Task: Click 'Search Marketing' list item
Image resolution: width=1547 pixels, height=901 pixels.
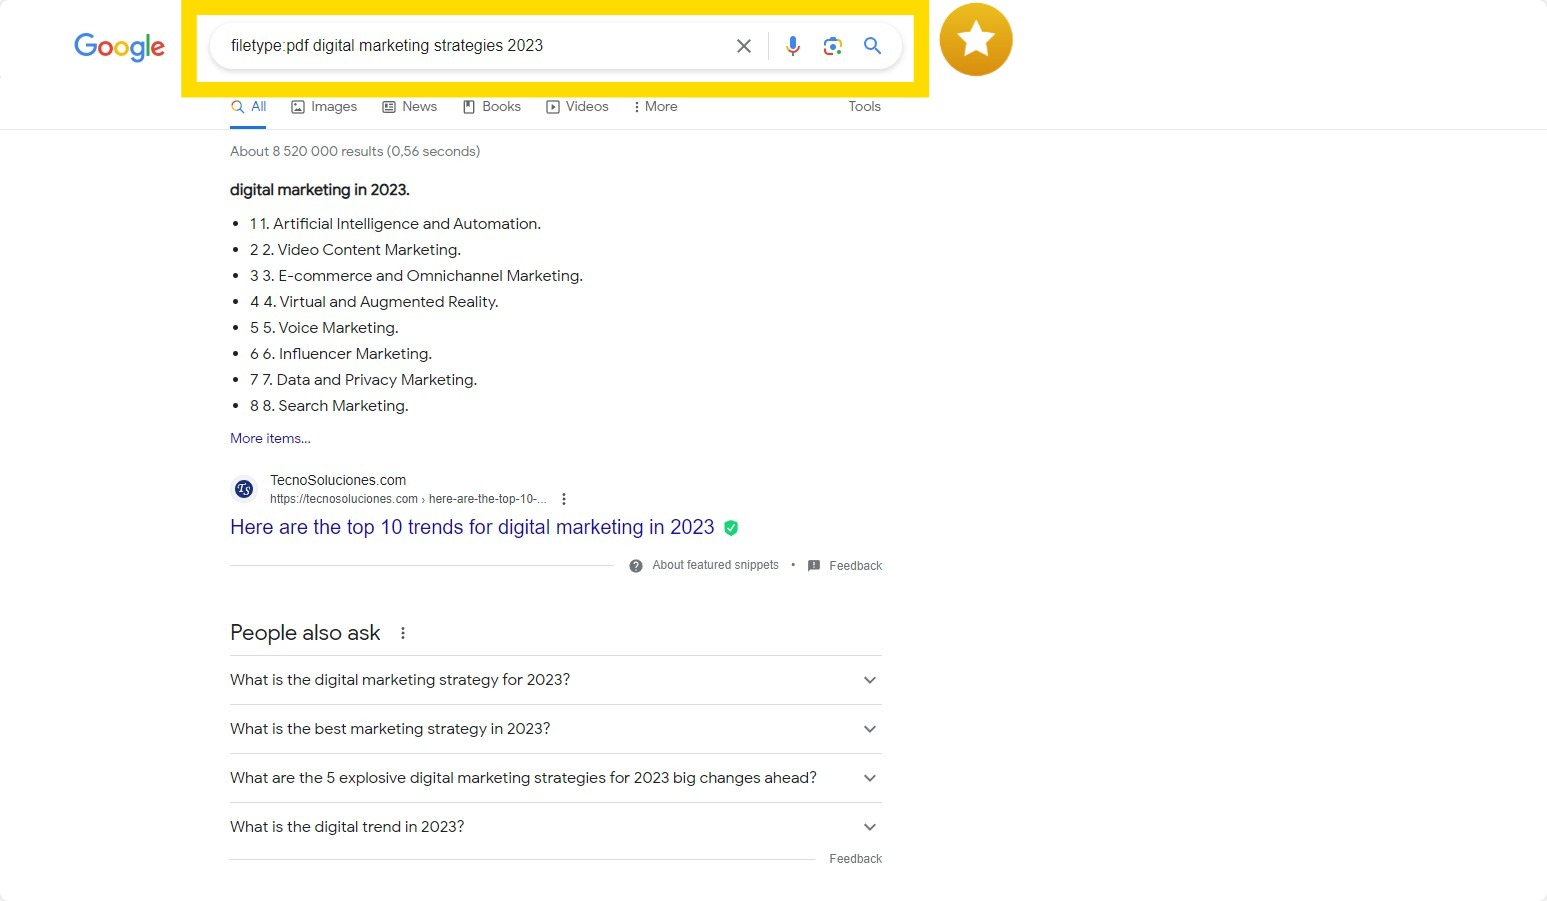Action: [x=329, y=406]
